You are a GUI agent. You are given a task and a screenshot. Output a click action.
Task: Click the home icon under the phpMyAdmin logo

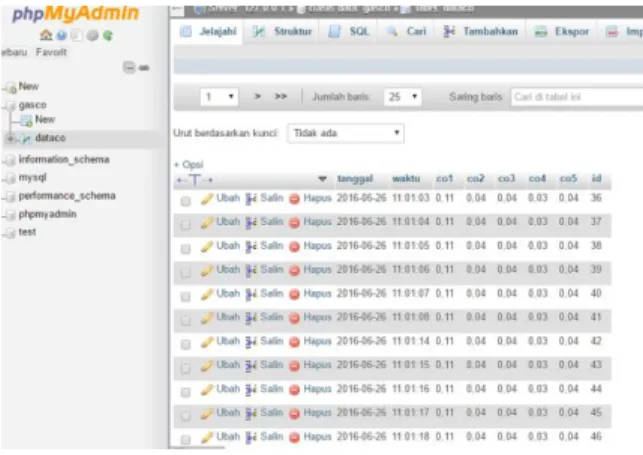click(46, 35)
